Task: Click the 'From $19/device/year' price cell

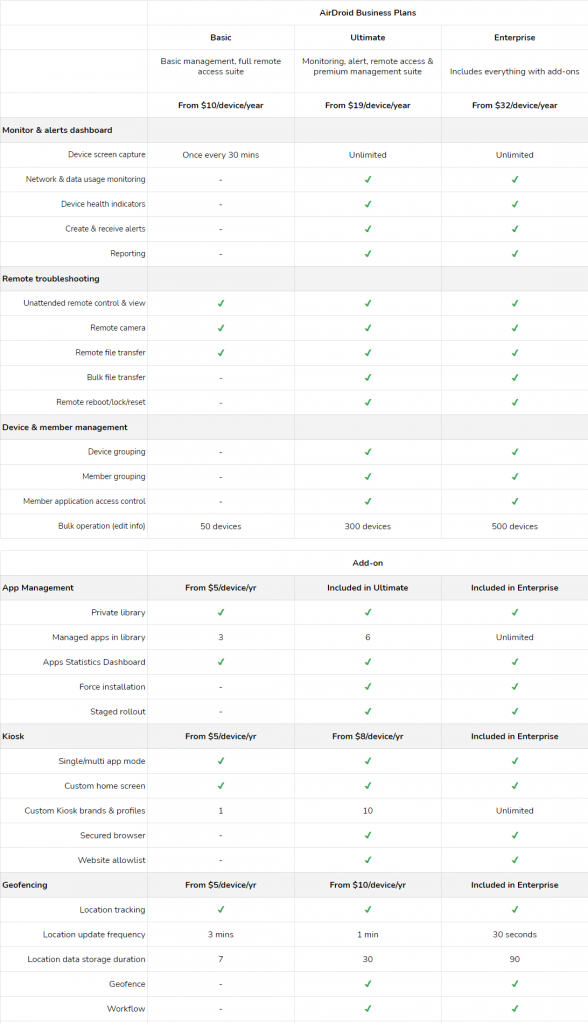Action: click(x=368, y=105)
